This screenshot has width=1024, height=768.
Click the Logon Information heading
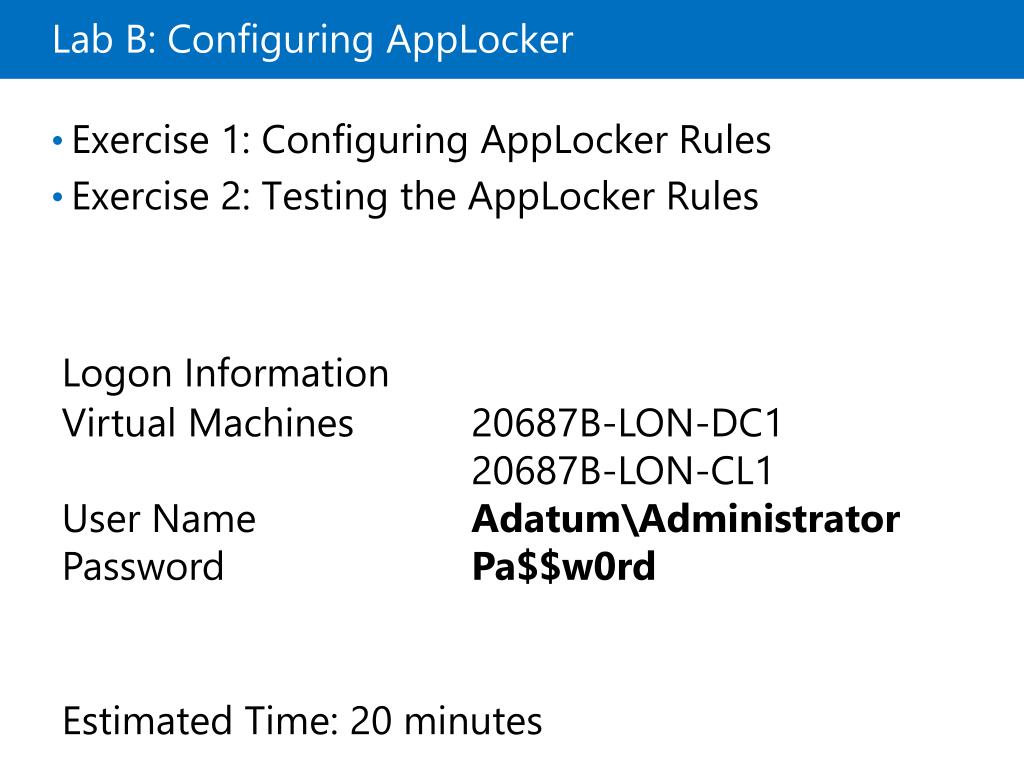[226, 375]
